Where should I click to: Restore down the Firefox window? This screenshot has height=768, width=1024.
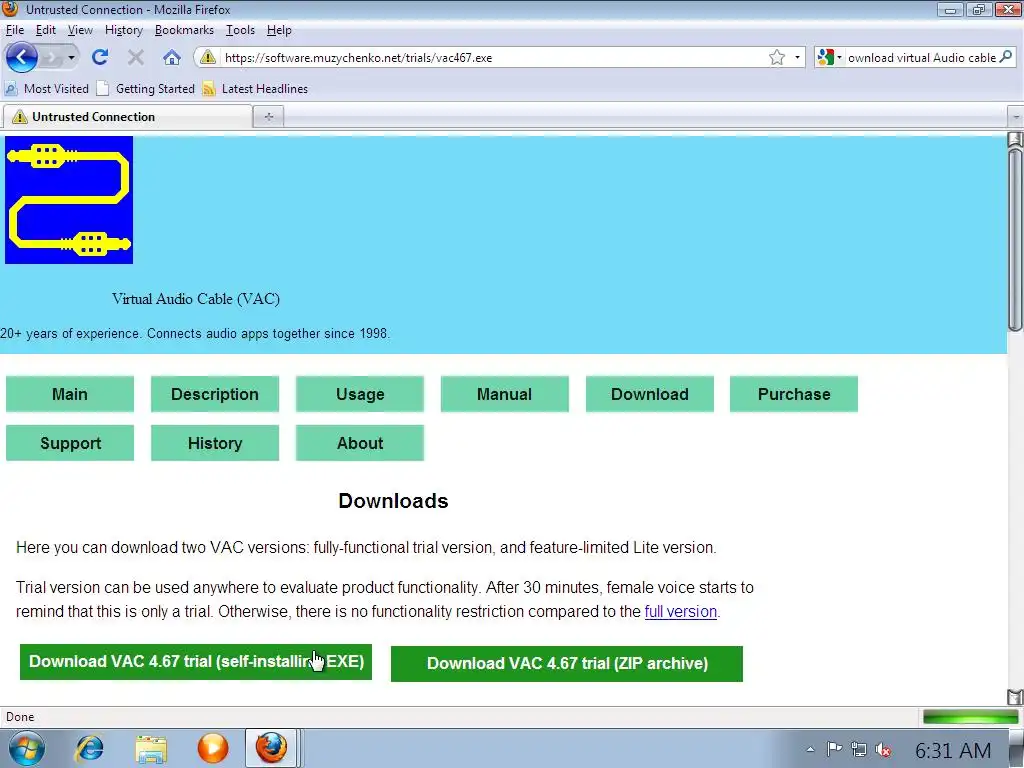[x=978, y=10]
